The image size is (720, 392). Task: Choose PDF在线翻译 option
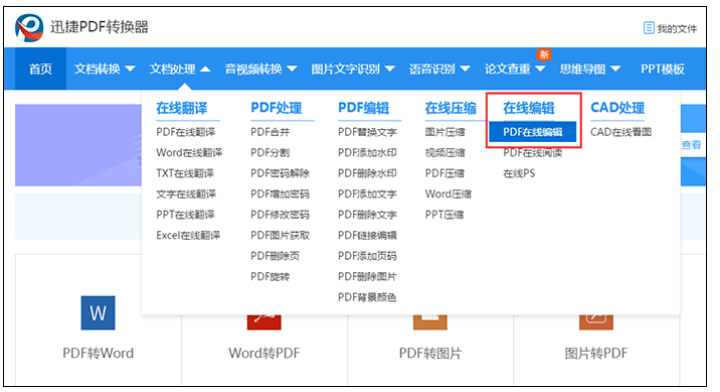point(186,132)
